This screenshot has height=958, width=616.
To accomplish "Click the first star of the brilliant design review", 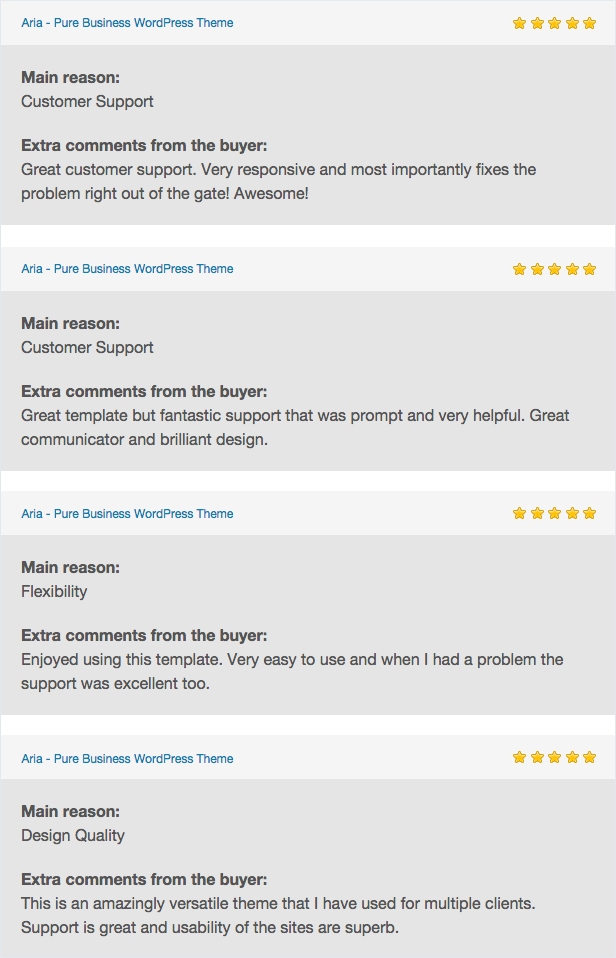I will [x=520, y=269].
